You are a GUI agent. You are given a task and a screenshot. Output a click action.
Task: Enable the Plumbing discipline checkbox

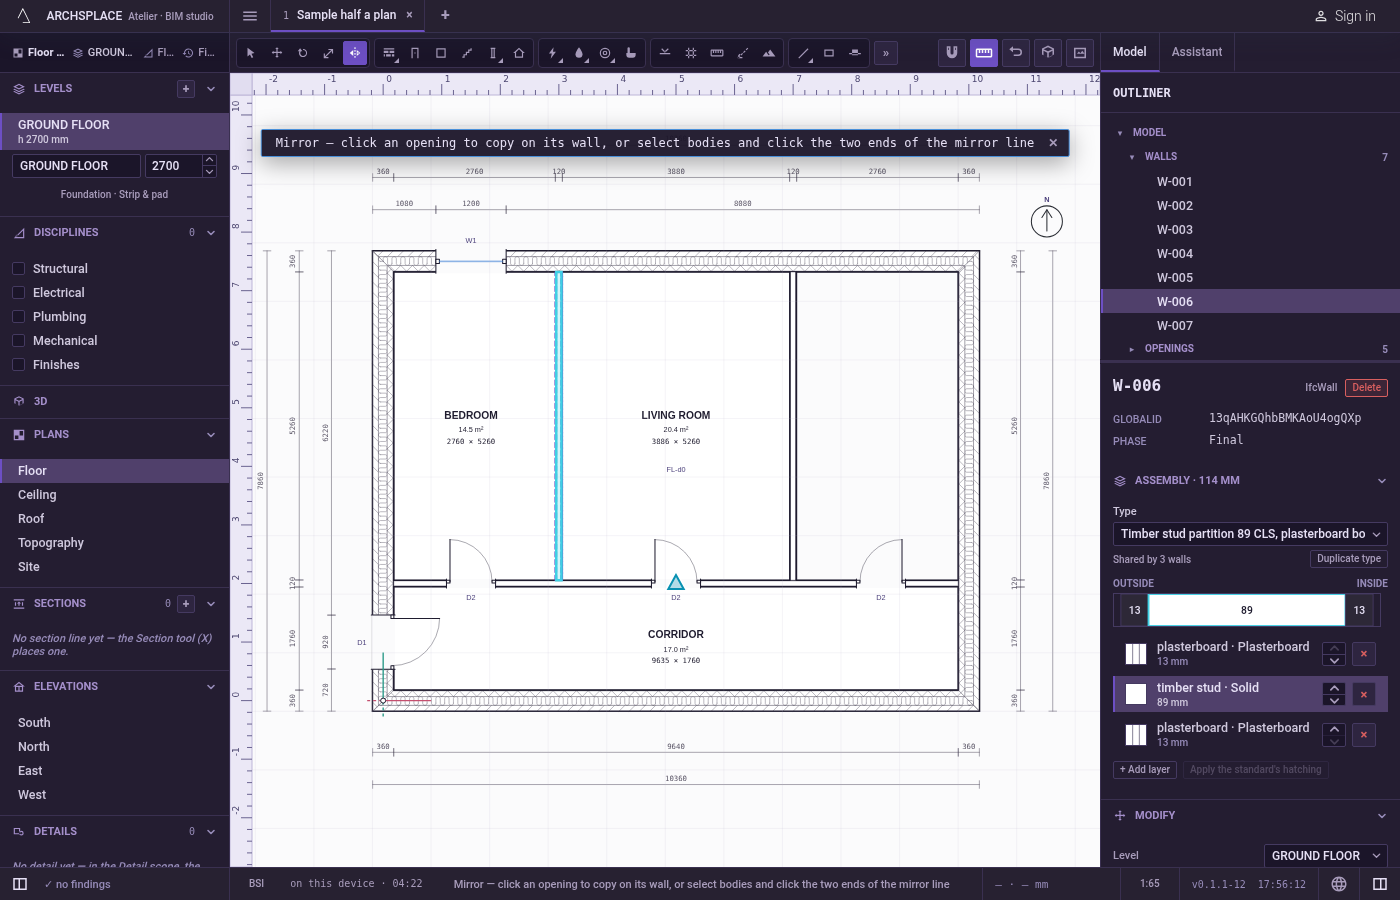coord(18,317)
